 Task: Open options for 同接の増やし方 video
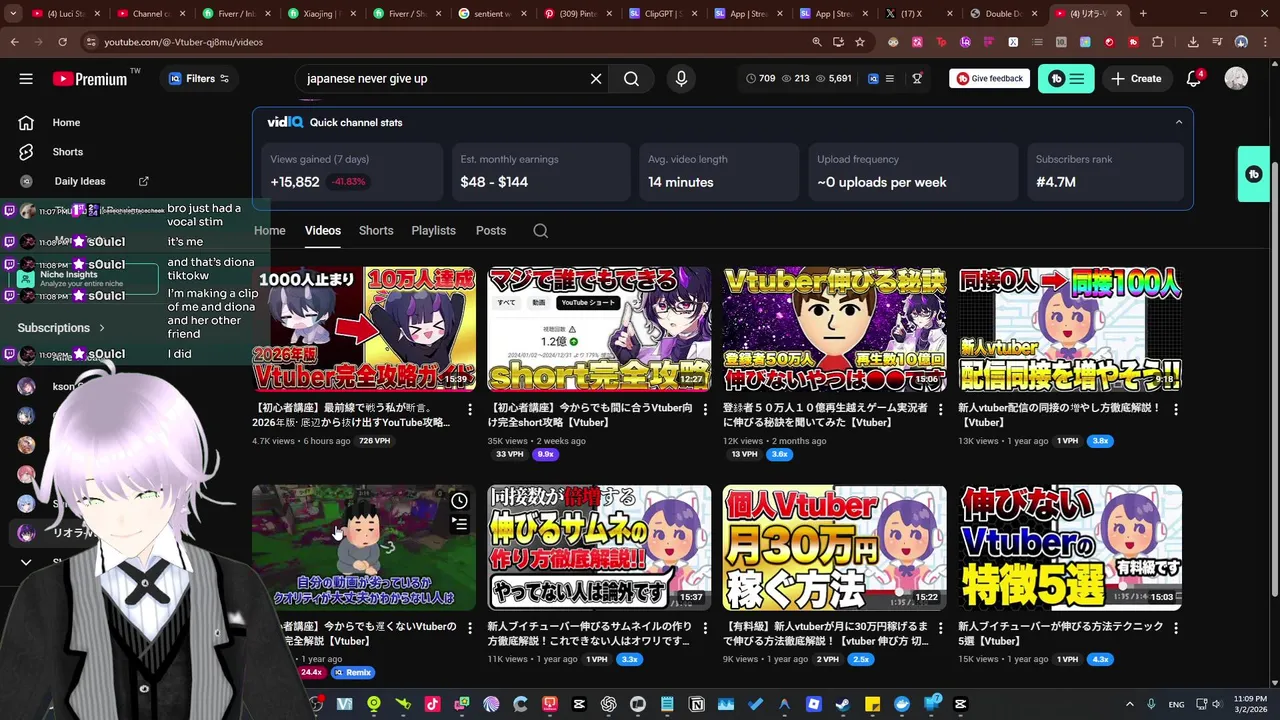coord(1176,409)
